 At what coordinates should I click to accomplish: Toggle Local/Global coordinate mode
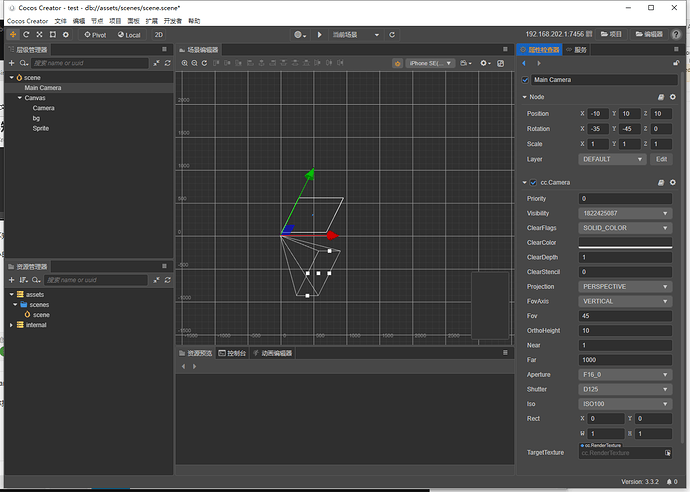click(129, 35)
